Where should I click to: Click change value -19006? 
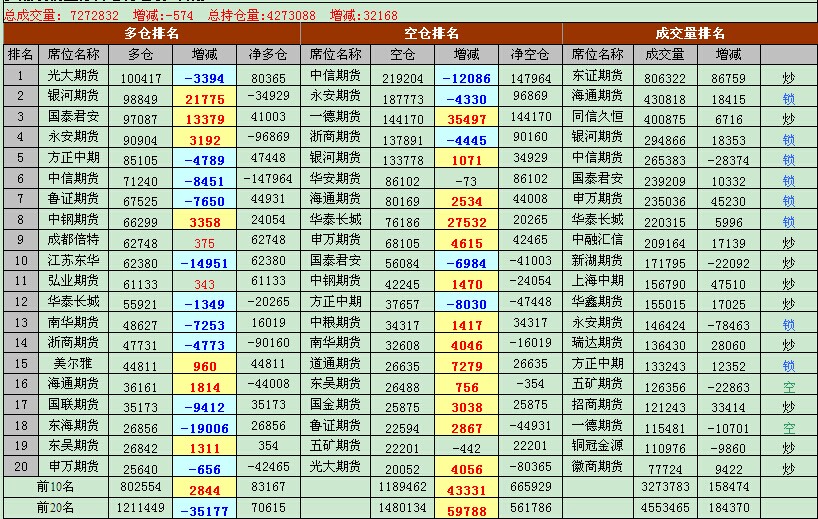click(204, 428)
